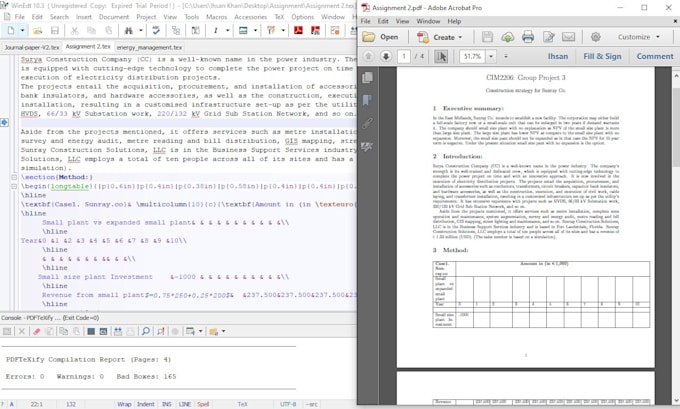The width and height of the screenshot is (680, 409).
Task: Click the envelope email icon in Acrobat
Action: (x=569, y=37)
